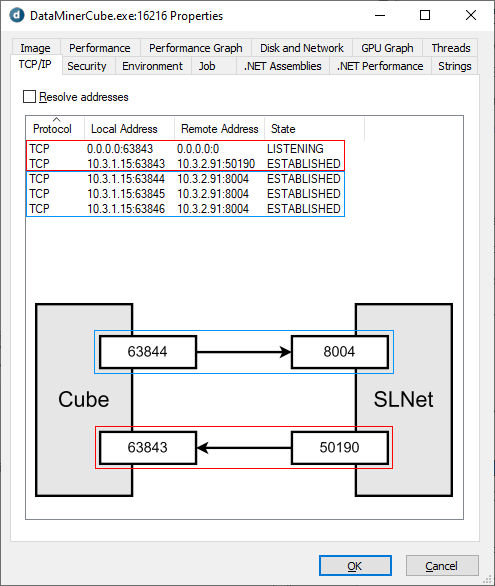The width and height of the screenshot is (495, 586).
Task: Switch to the Strings tab
Action: (455, 66)
